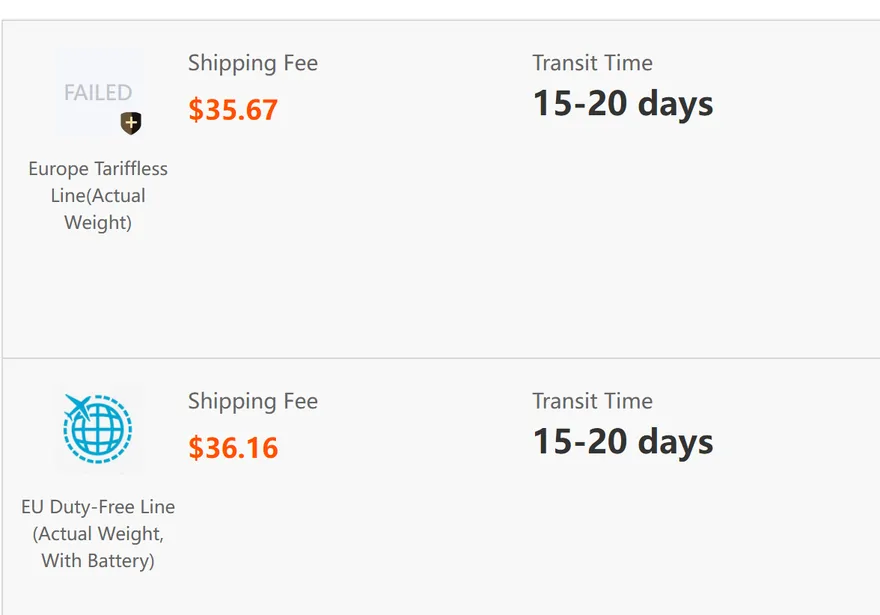
Task: Click Shipping Fee heading in Europe Tariffless row
Action: [253, 63]
